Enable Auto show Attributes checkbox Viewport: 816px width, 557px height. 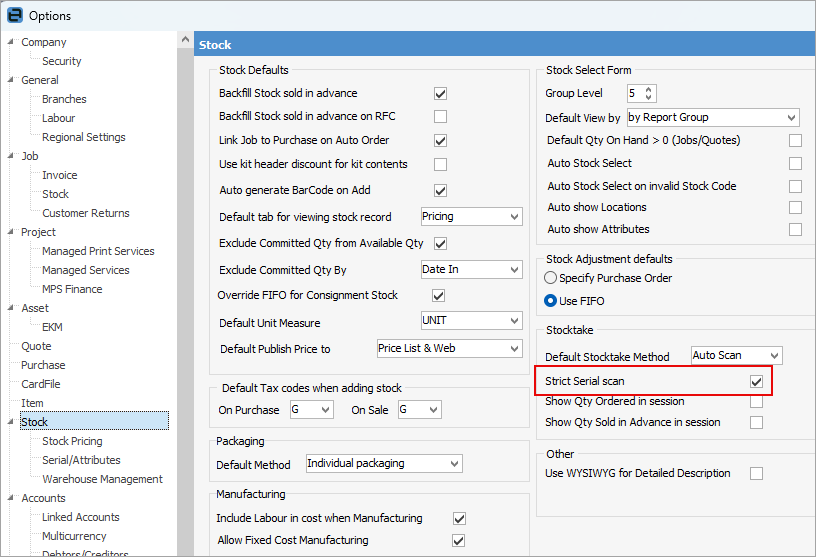pyautogui.click(x=795, y=230)
